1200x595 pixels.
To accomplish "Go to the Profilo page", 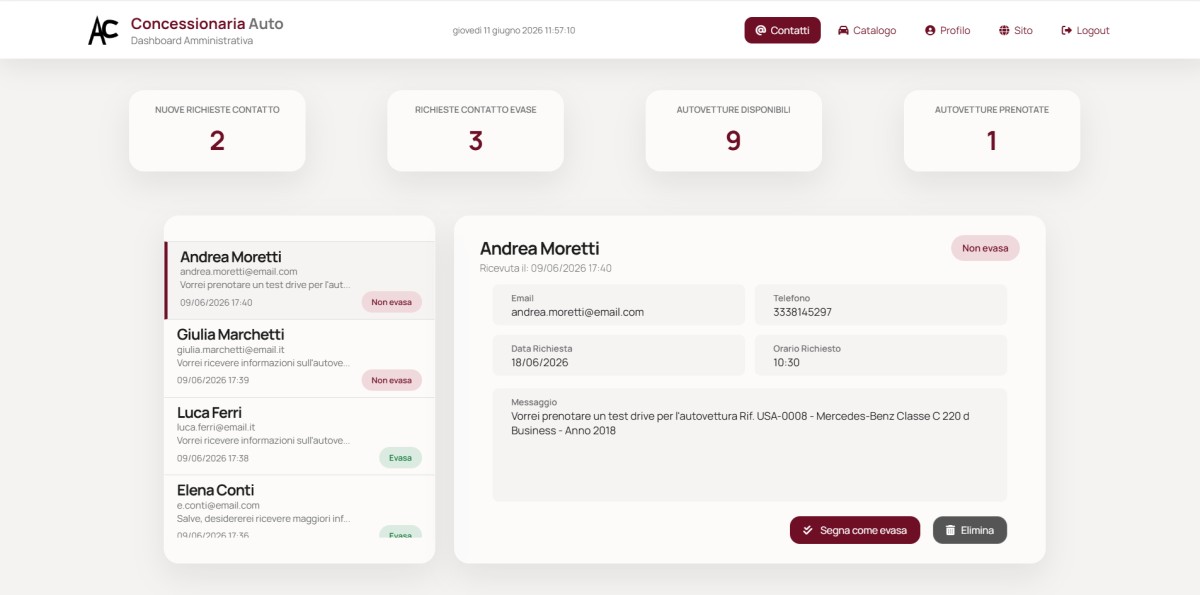I will tap(948, 30).
